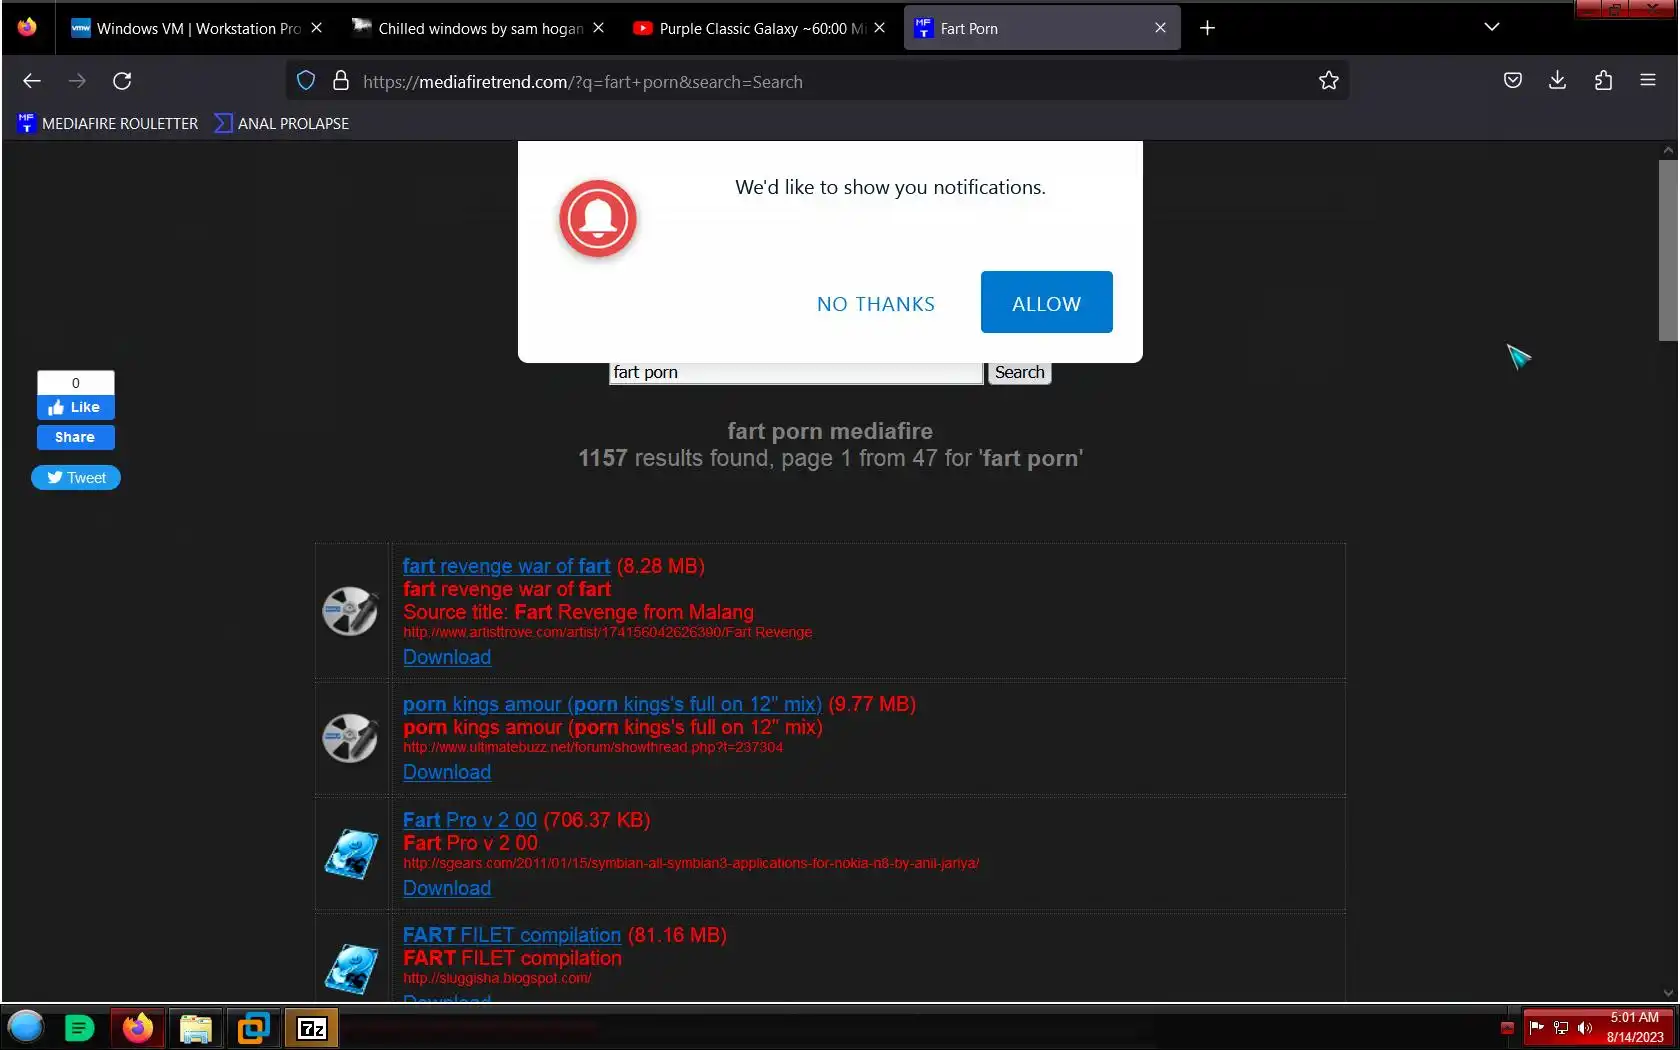1680x1050 pixels.
Task: Click the page's vertical scrollbar thumb
Action: [1667, 250]
